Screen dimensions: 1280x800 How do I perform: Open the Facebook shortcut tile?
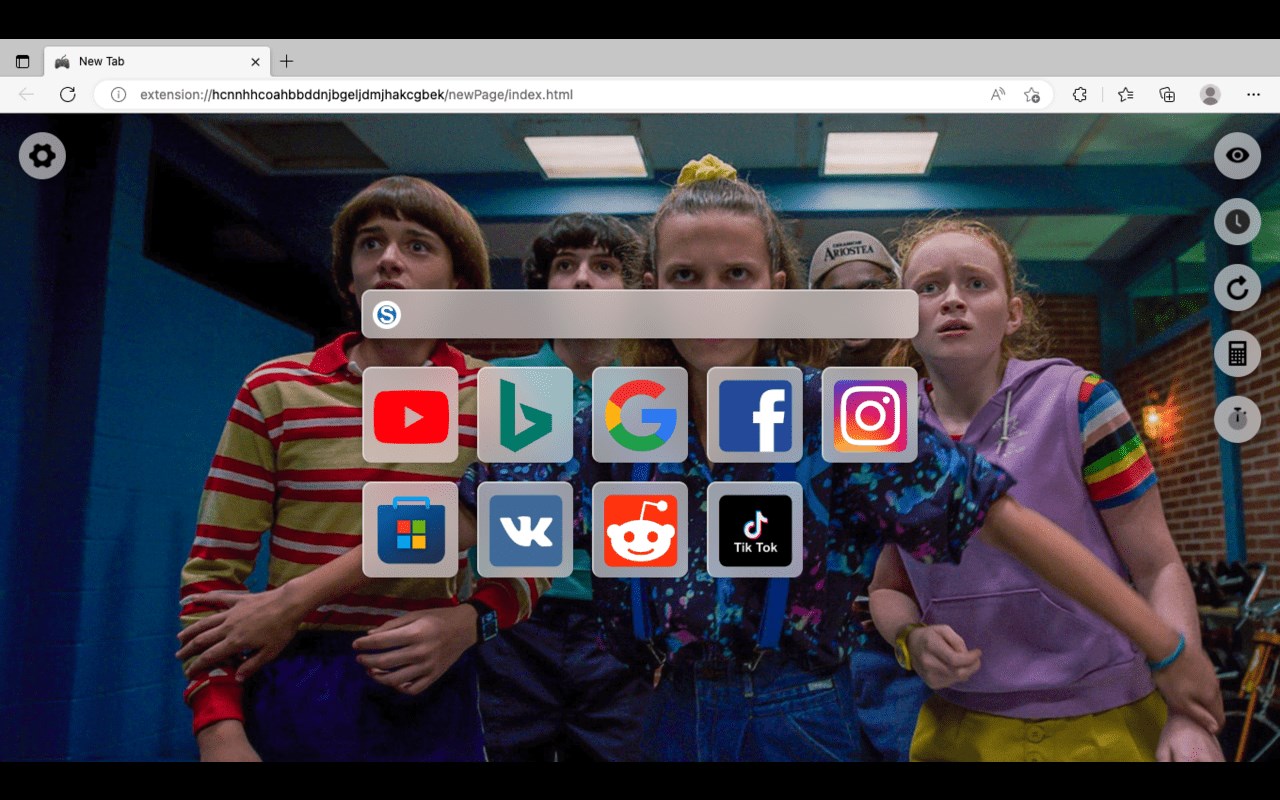[x=755, y=415]
